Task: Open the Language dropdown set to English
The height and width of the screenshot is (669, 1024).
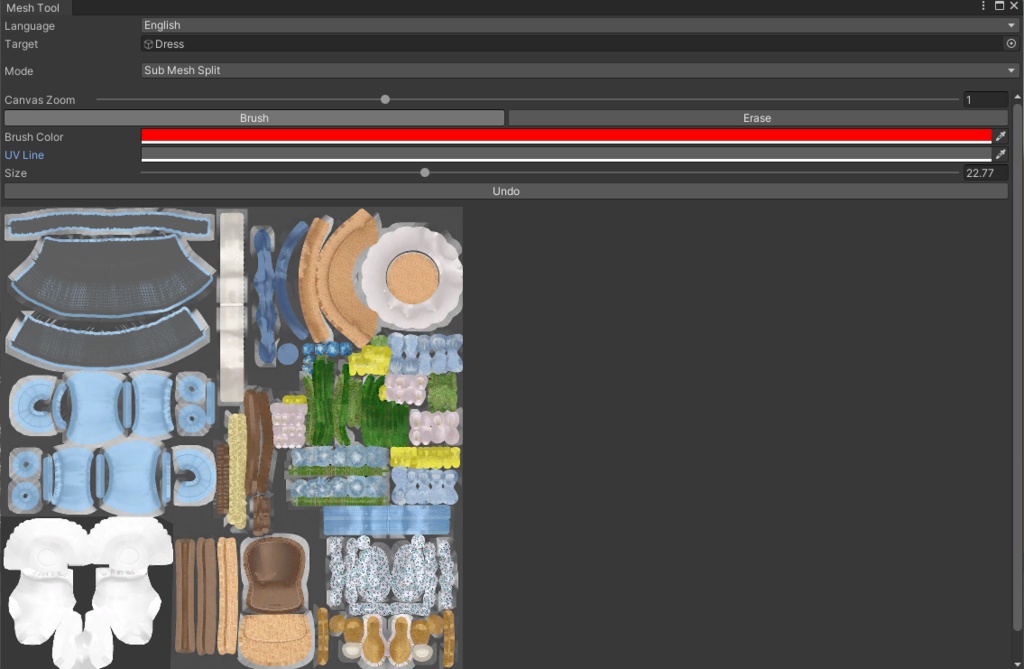Action: point(575,25)
